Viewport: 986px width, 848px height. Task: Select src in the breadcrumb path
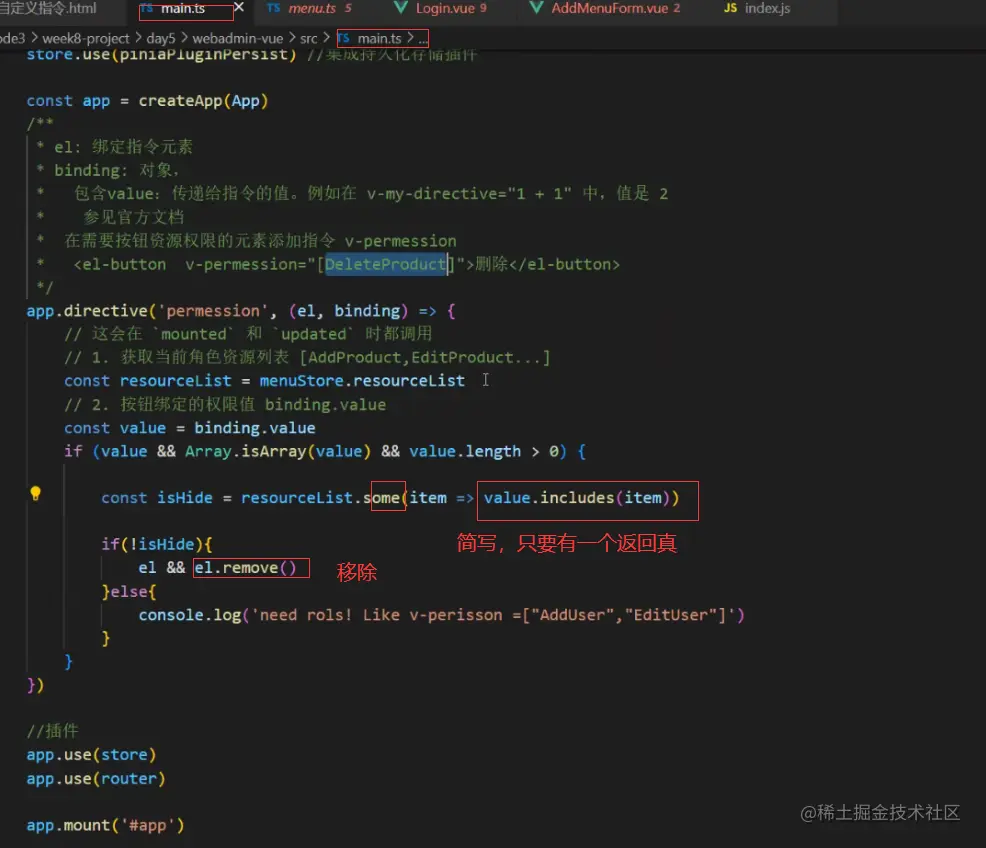(308, 38)
